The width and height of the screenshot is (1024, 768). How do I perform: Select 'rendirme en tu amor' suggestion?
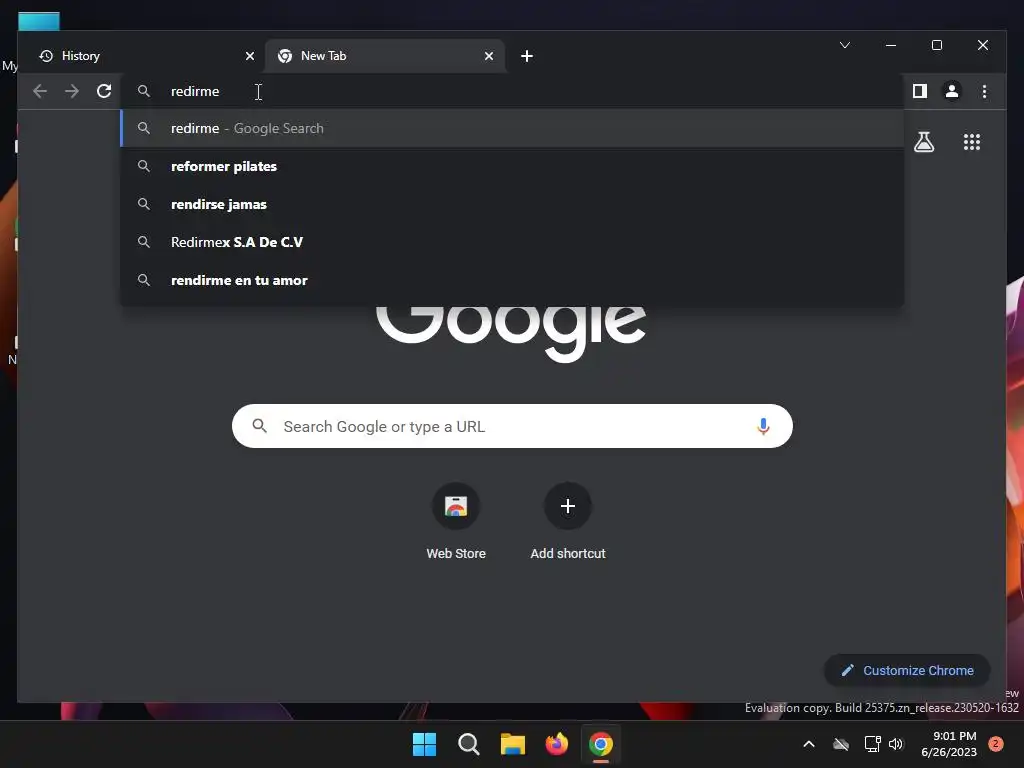tap(512, 280)
